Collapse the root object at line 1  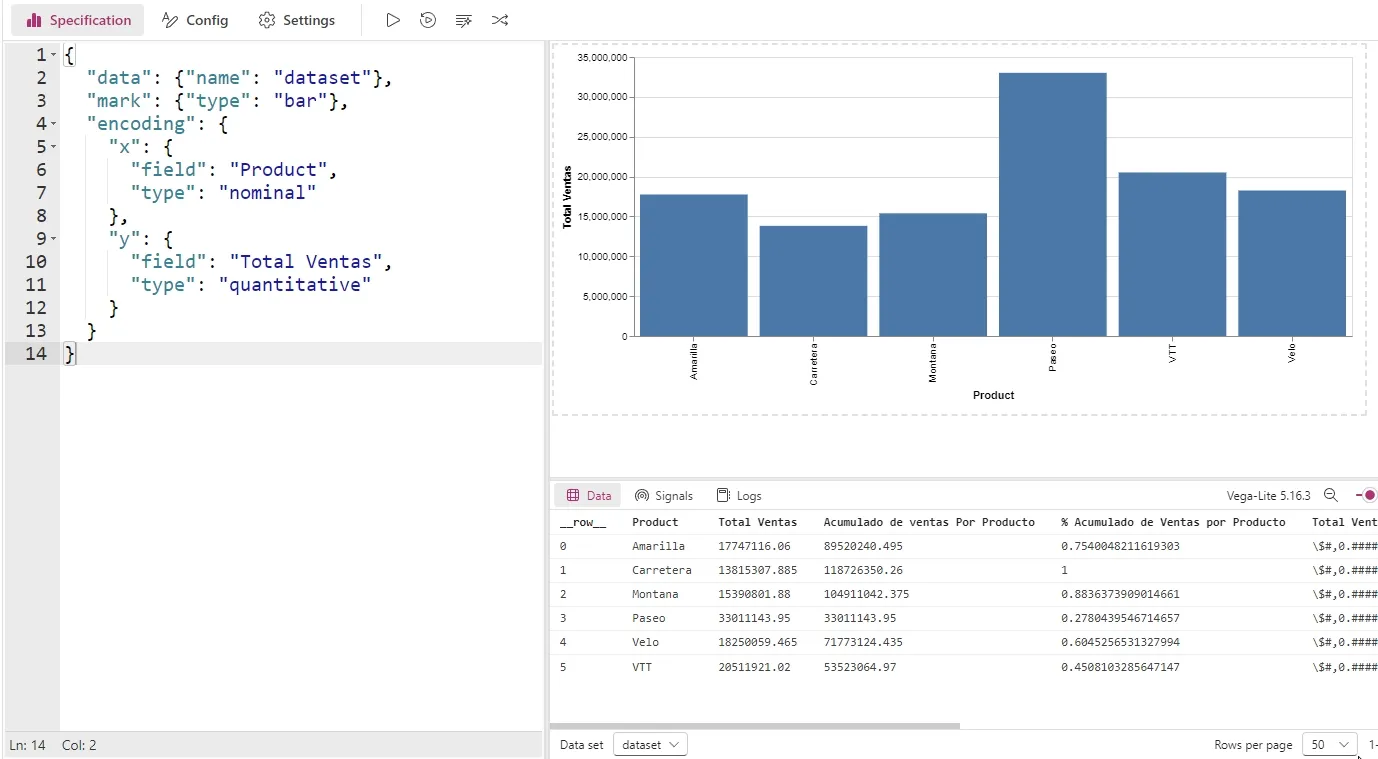tap(54, 55)
